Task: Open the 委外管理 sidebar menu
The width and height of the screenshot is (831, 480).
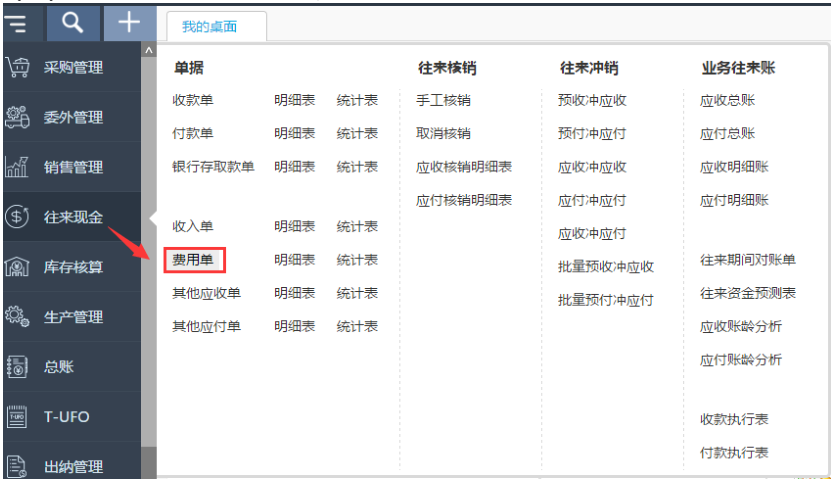Action: (x=72, y=117)
